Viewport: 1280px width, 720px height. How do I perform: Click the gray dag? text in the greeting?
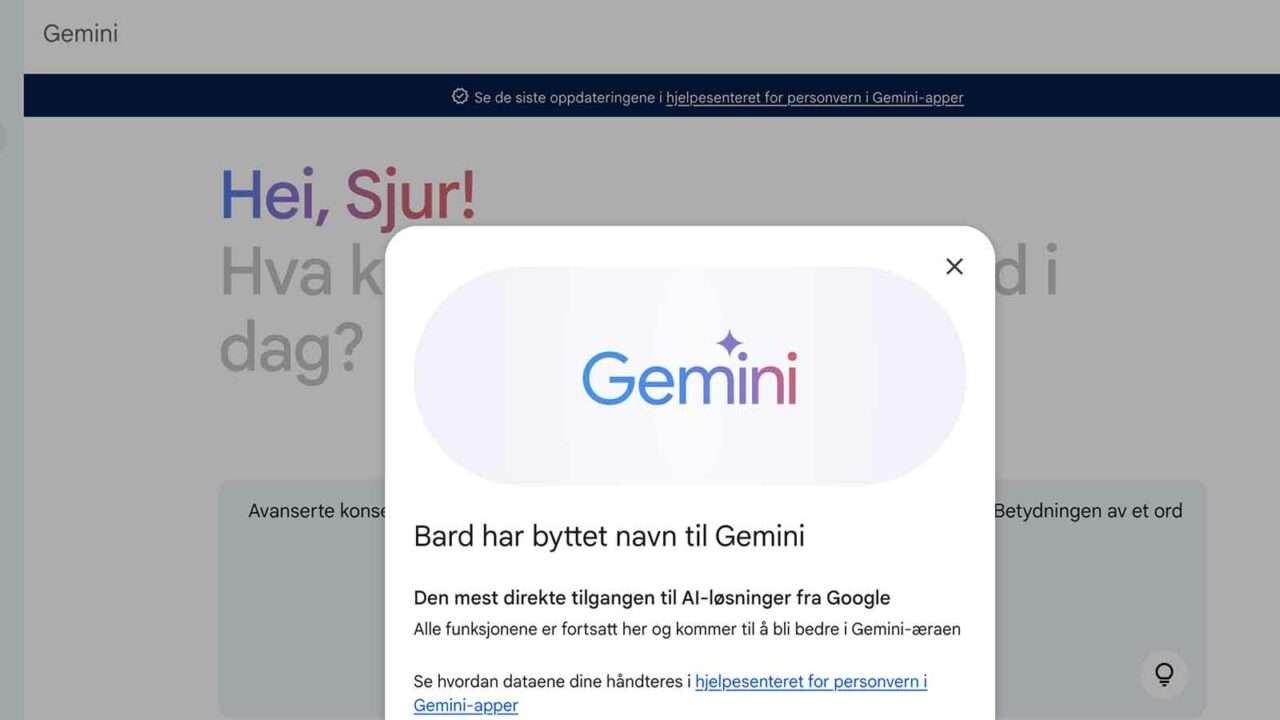point(291,348)
